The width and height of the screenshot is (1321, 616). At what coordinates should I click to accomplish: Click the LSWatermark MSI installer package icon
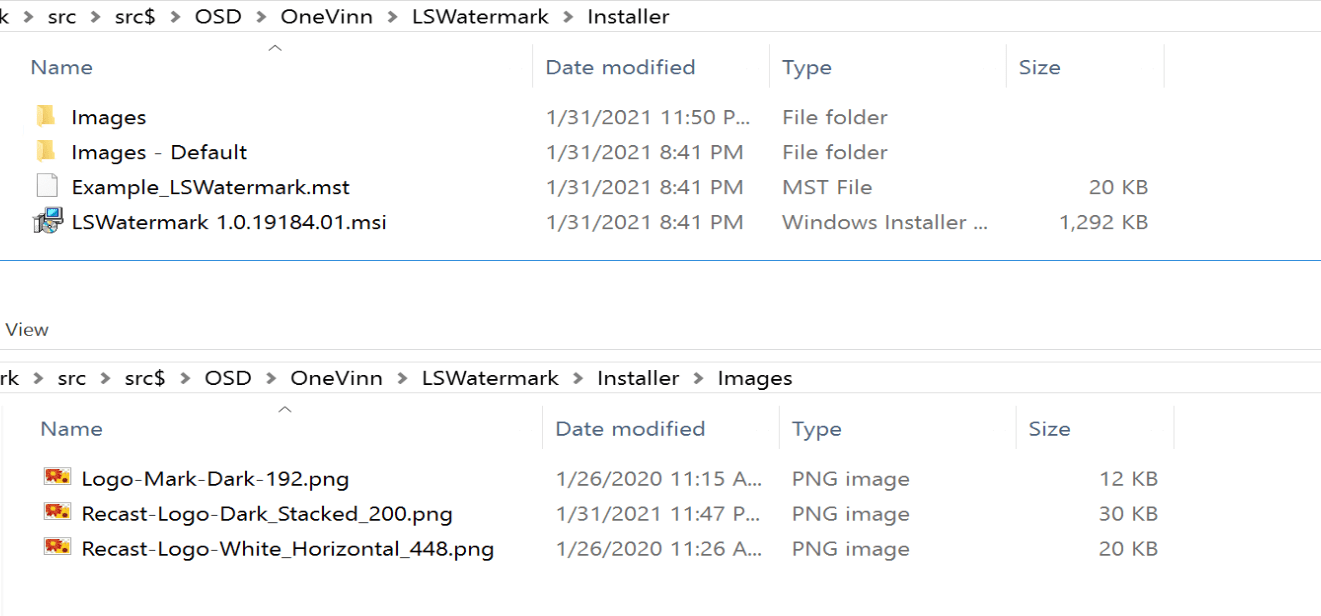pos(45,221)
